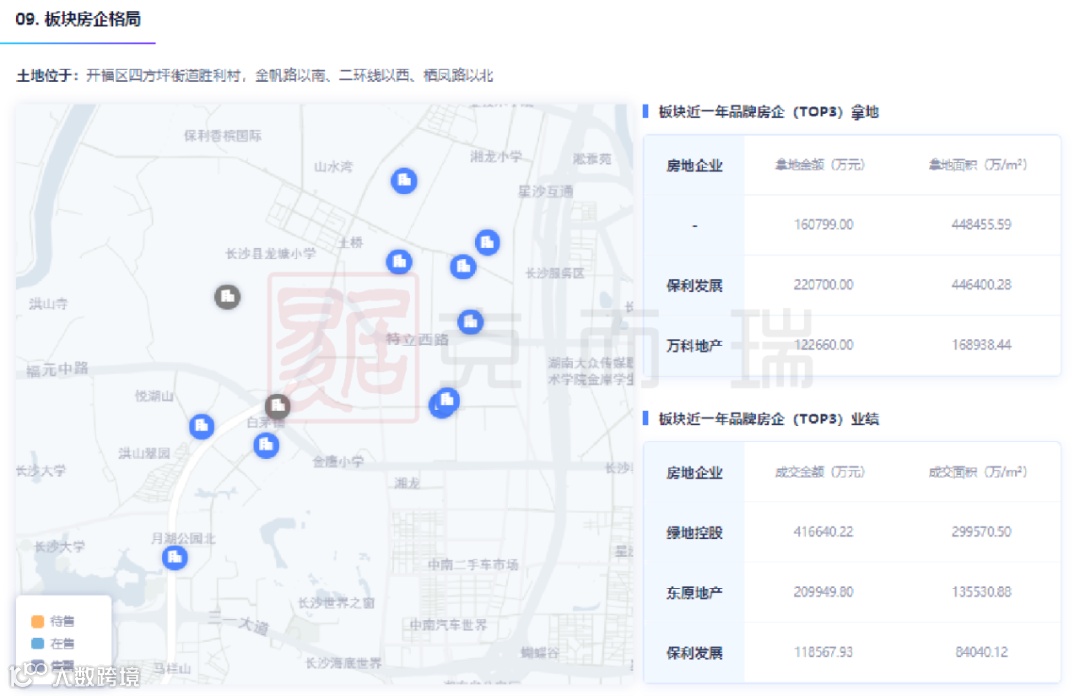Select blue marker above-right of 特立西路 label
The width and height of the screenshot is (1080, 696).
coord(470,321)
